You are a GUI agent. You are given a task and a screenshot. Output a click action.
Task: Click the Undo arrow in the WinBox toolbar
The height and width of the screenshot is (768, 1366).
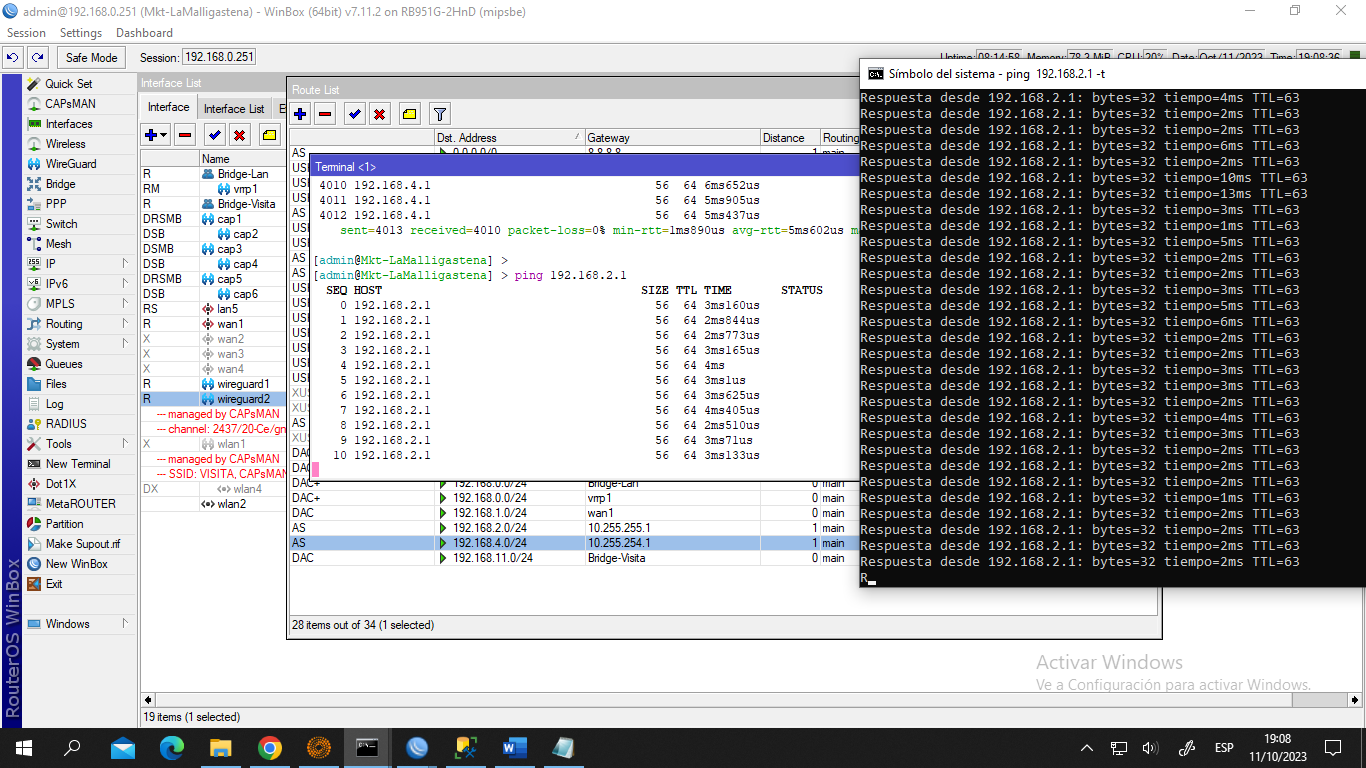[x=13, y=58]
